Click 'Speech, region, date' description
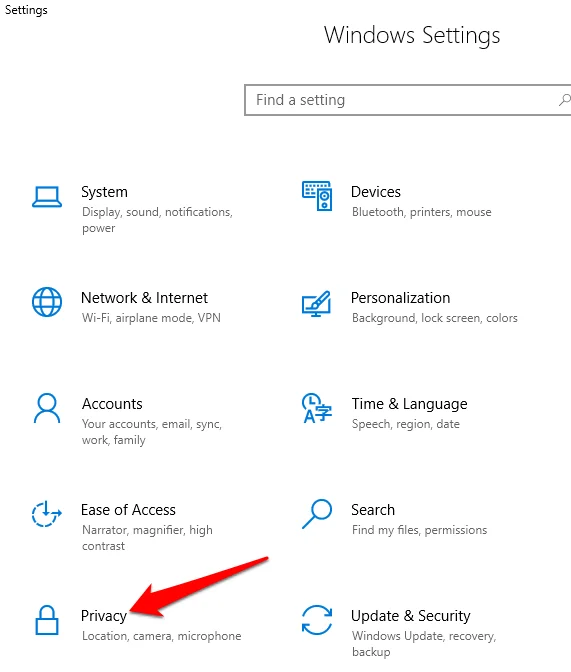571x672 pixels. click(406, 424)
